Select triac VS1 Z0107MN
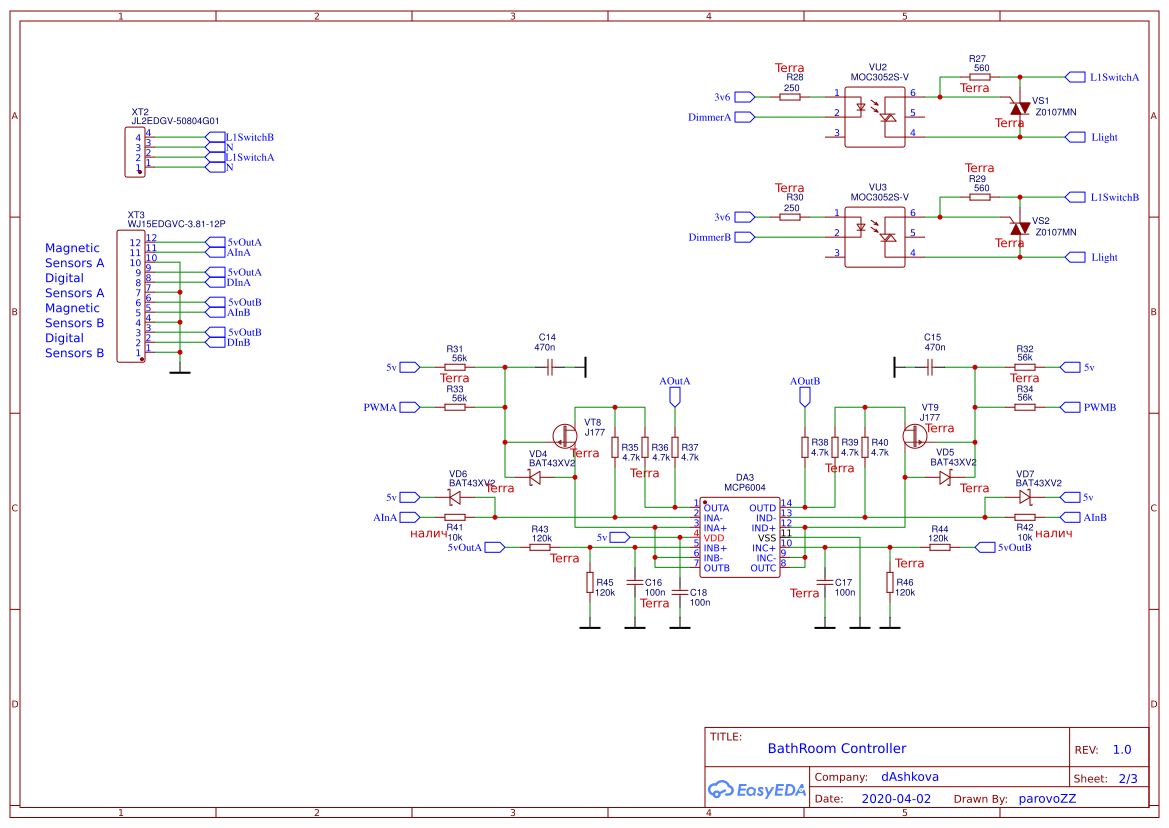Screen dimensions: 1169x828 [1019, 110]
